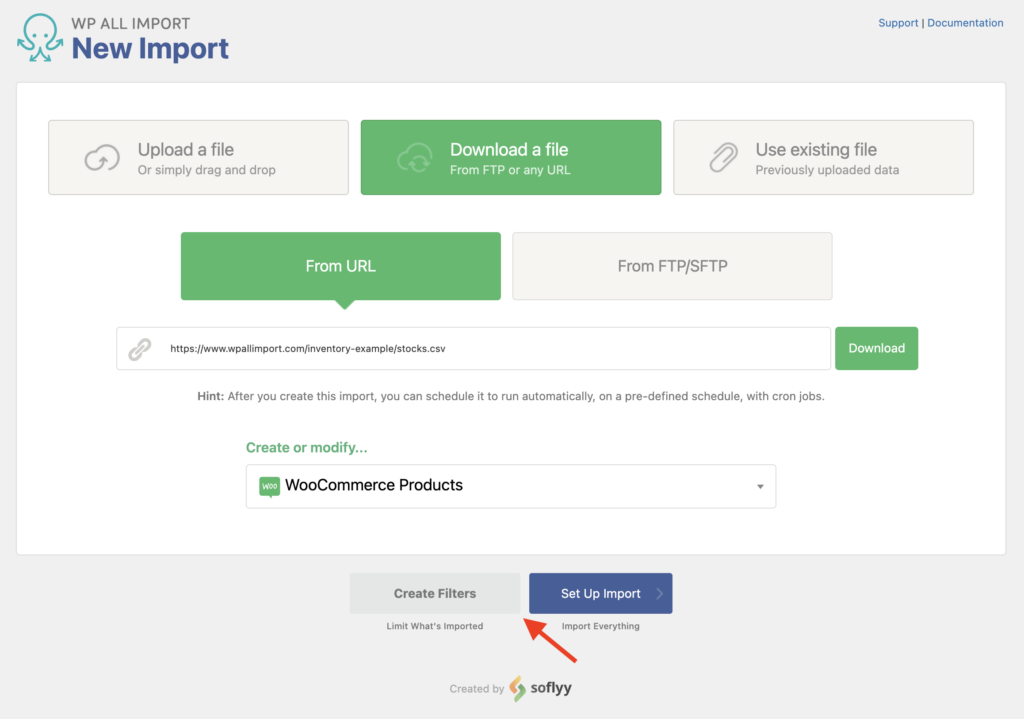
Task: Click the WP All Import octopus logo
Action: (40, 39)
